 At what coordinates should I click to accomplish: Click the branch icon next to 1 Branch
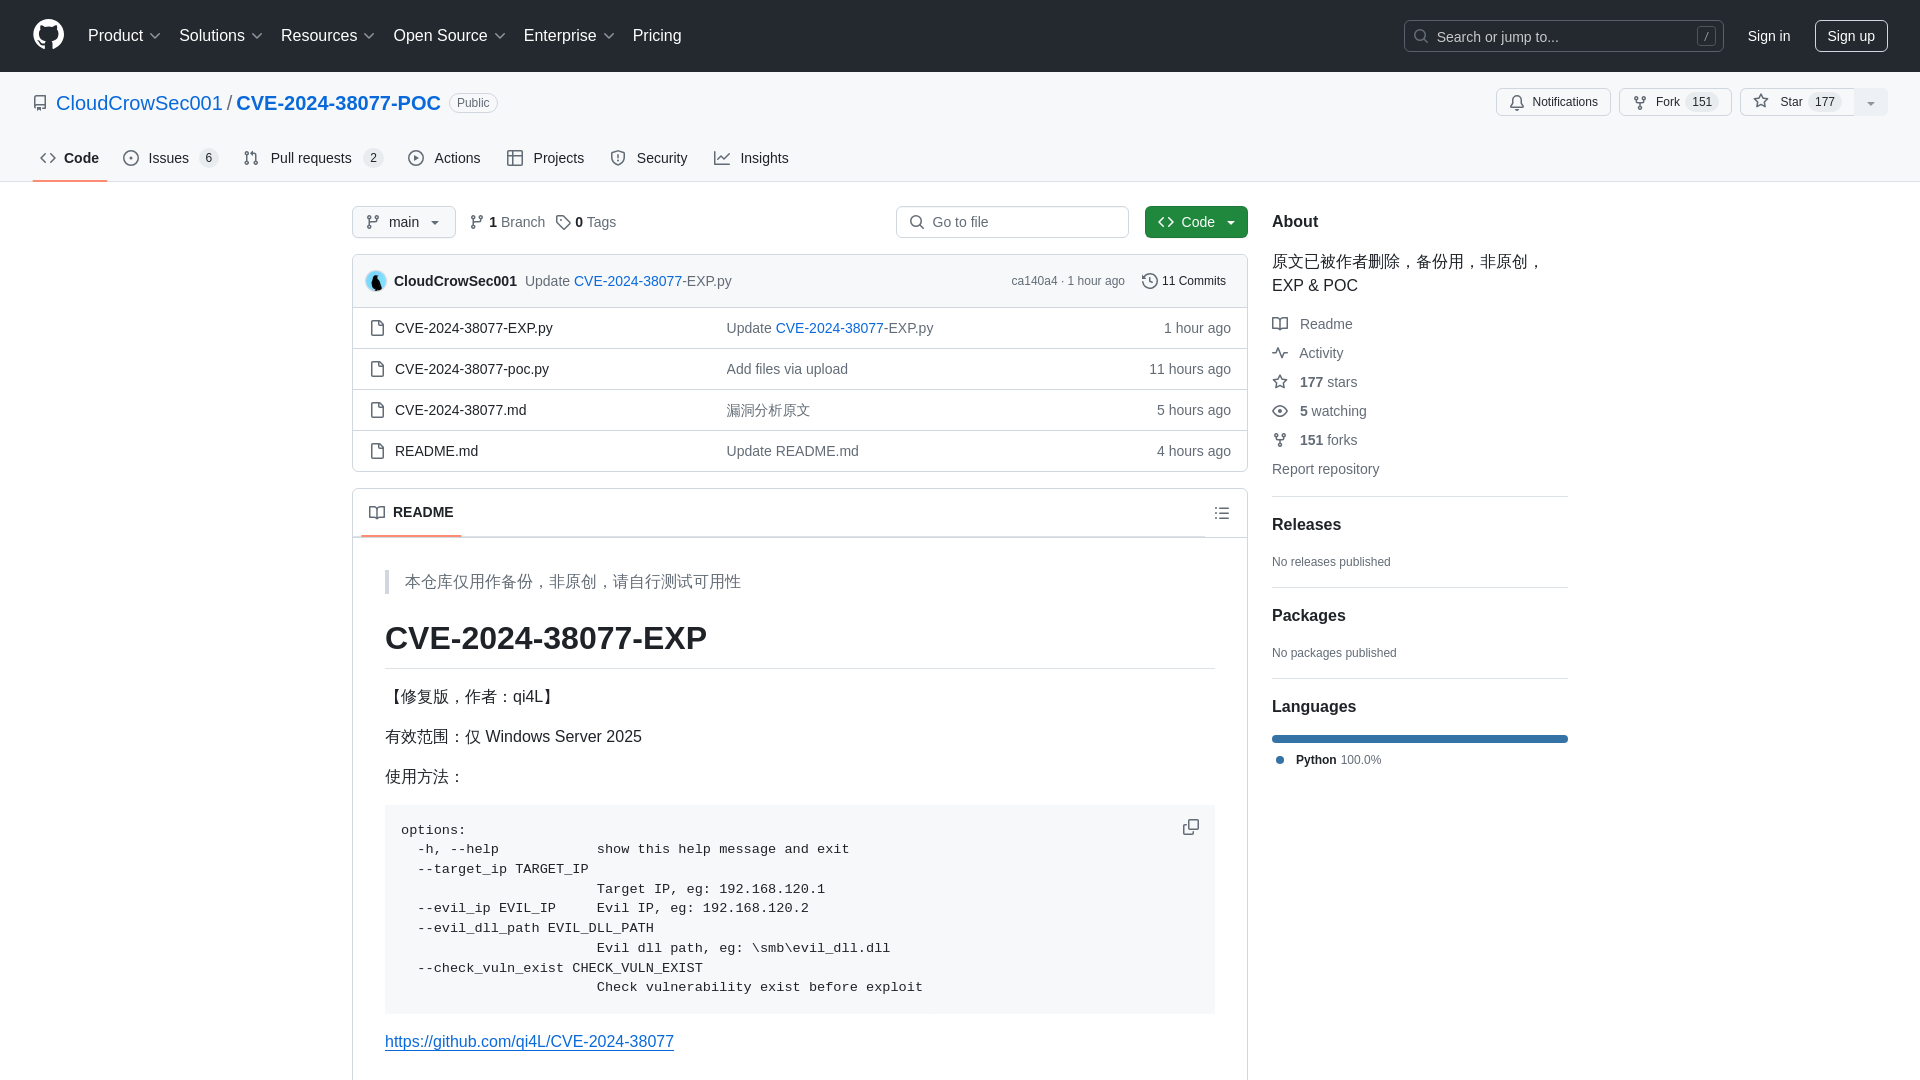click(x=477, y=222)
